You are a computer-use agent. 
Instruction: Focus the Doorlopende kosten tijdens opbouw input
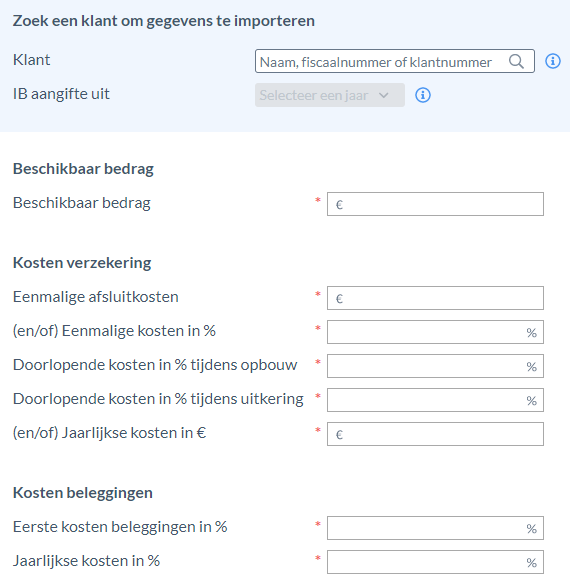point(435,366)
